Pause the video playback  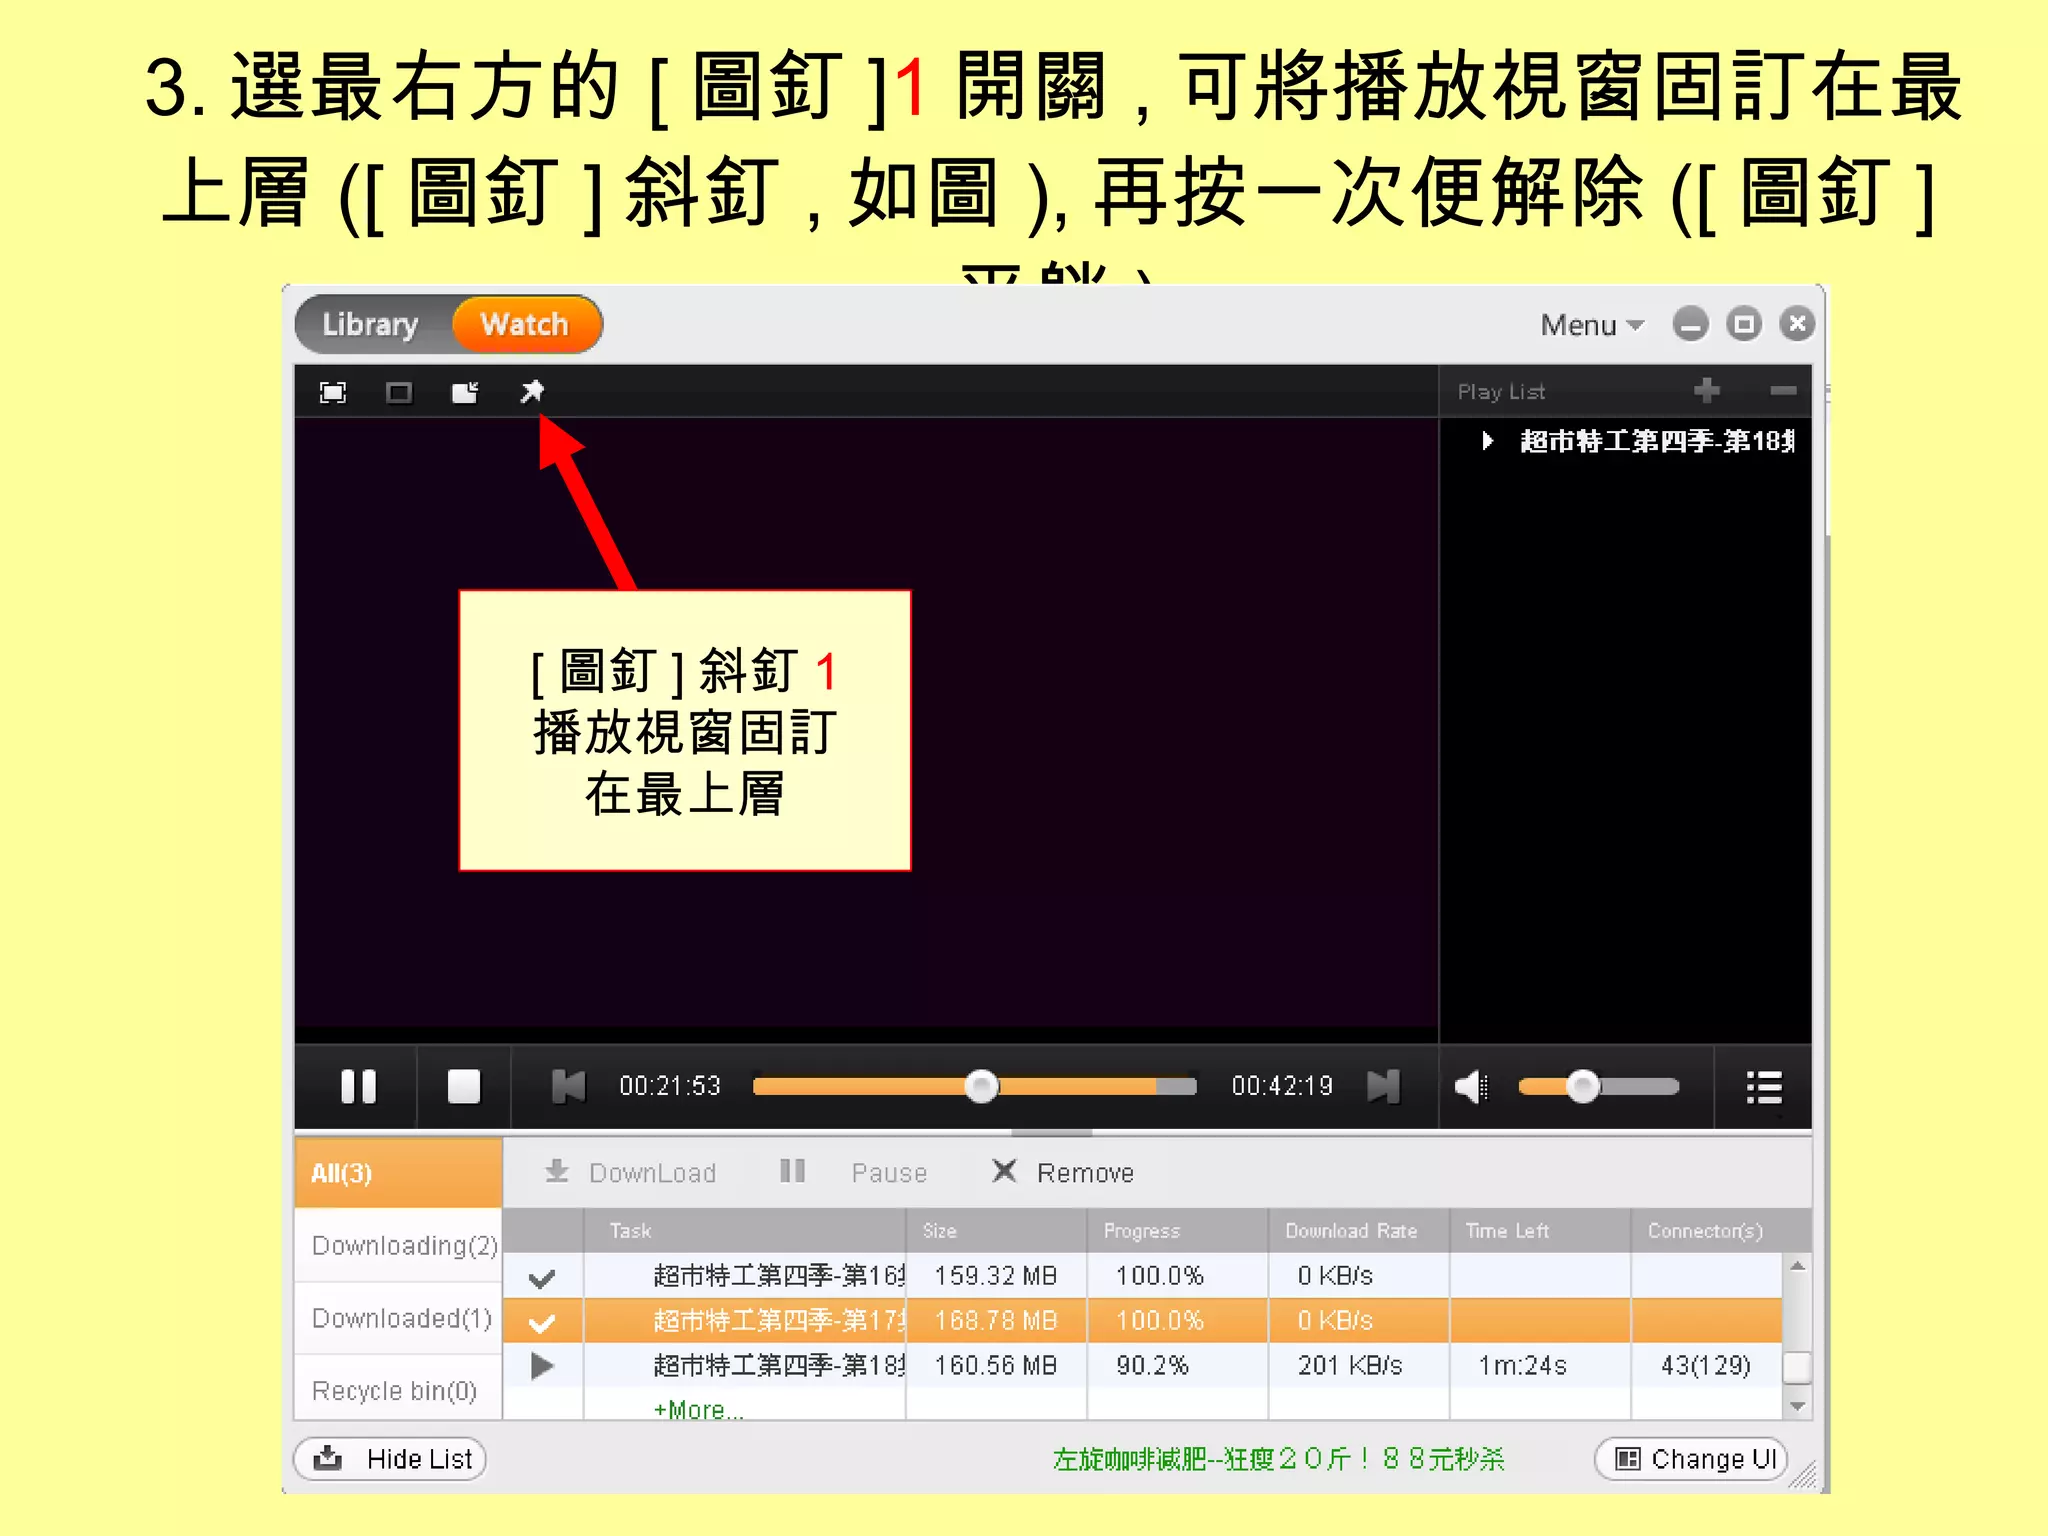tap(358, 1086)
